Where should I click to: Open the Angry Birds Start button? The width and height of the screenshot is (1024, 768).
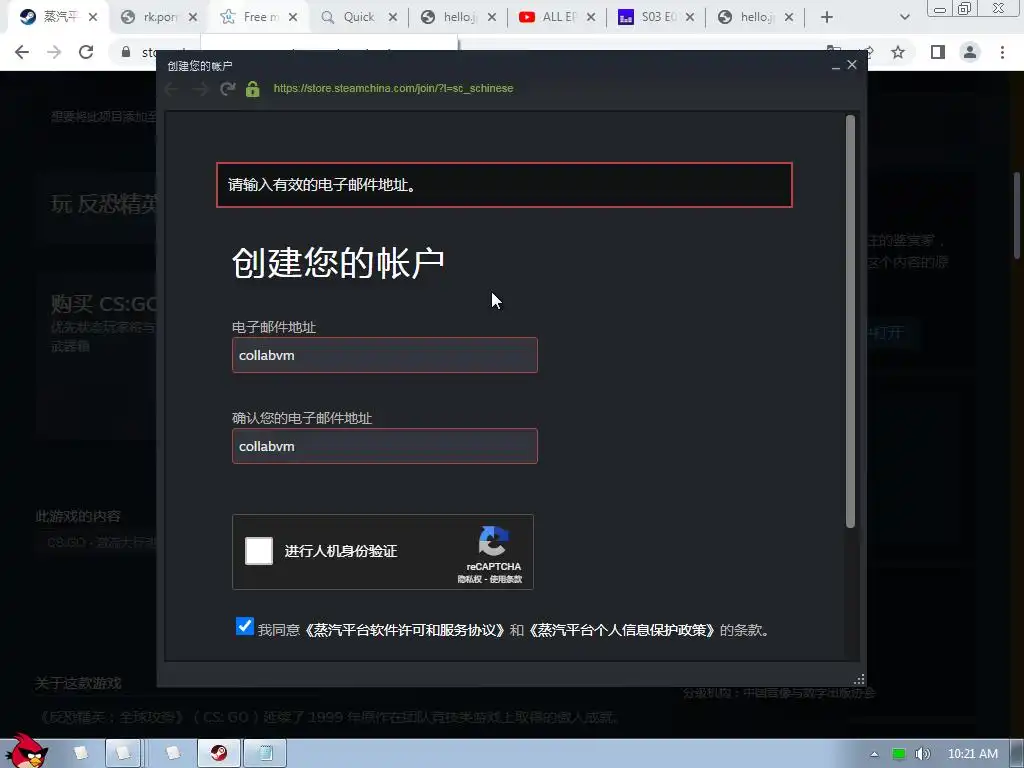[25, 751]
